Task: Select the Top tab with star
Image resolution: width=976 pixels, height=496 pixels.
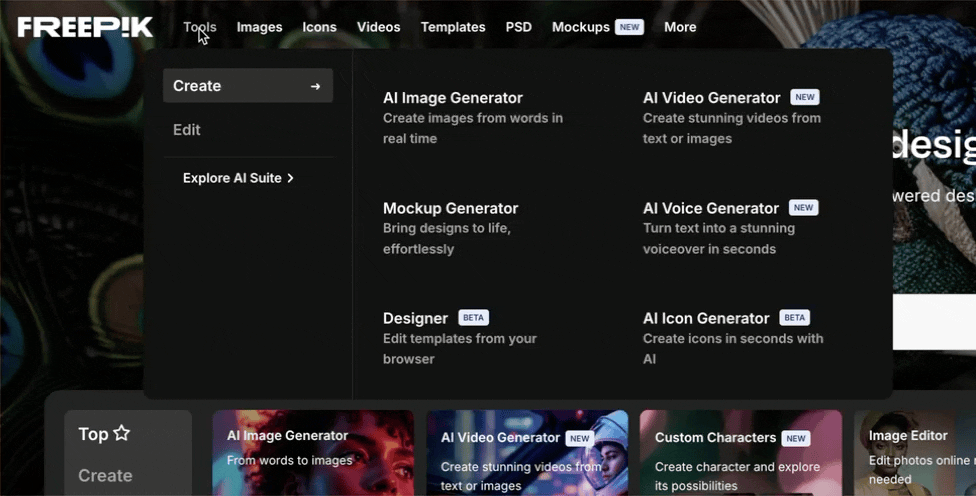Action: [104, 434]
